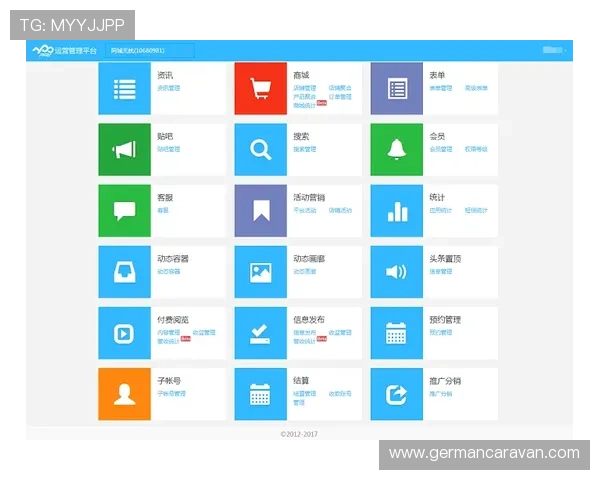Open the 资讯 list icon tile
This screenshot has height=480, width=600.
[124, 88]
